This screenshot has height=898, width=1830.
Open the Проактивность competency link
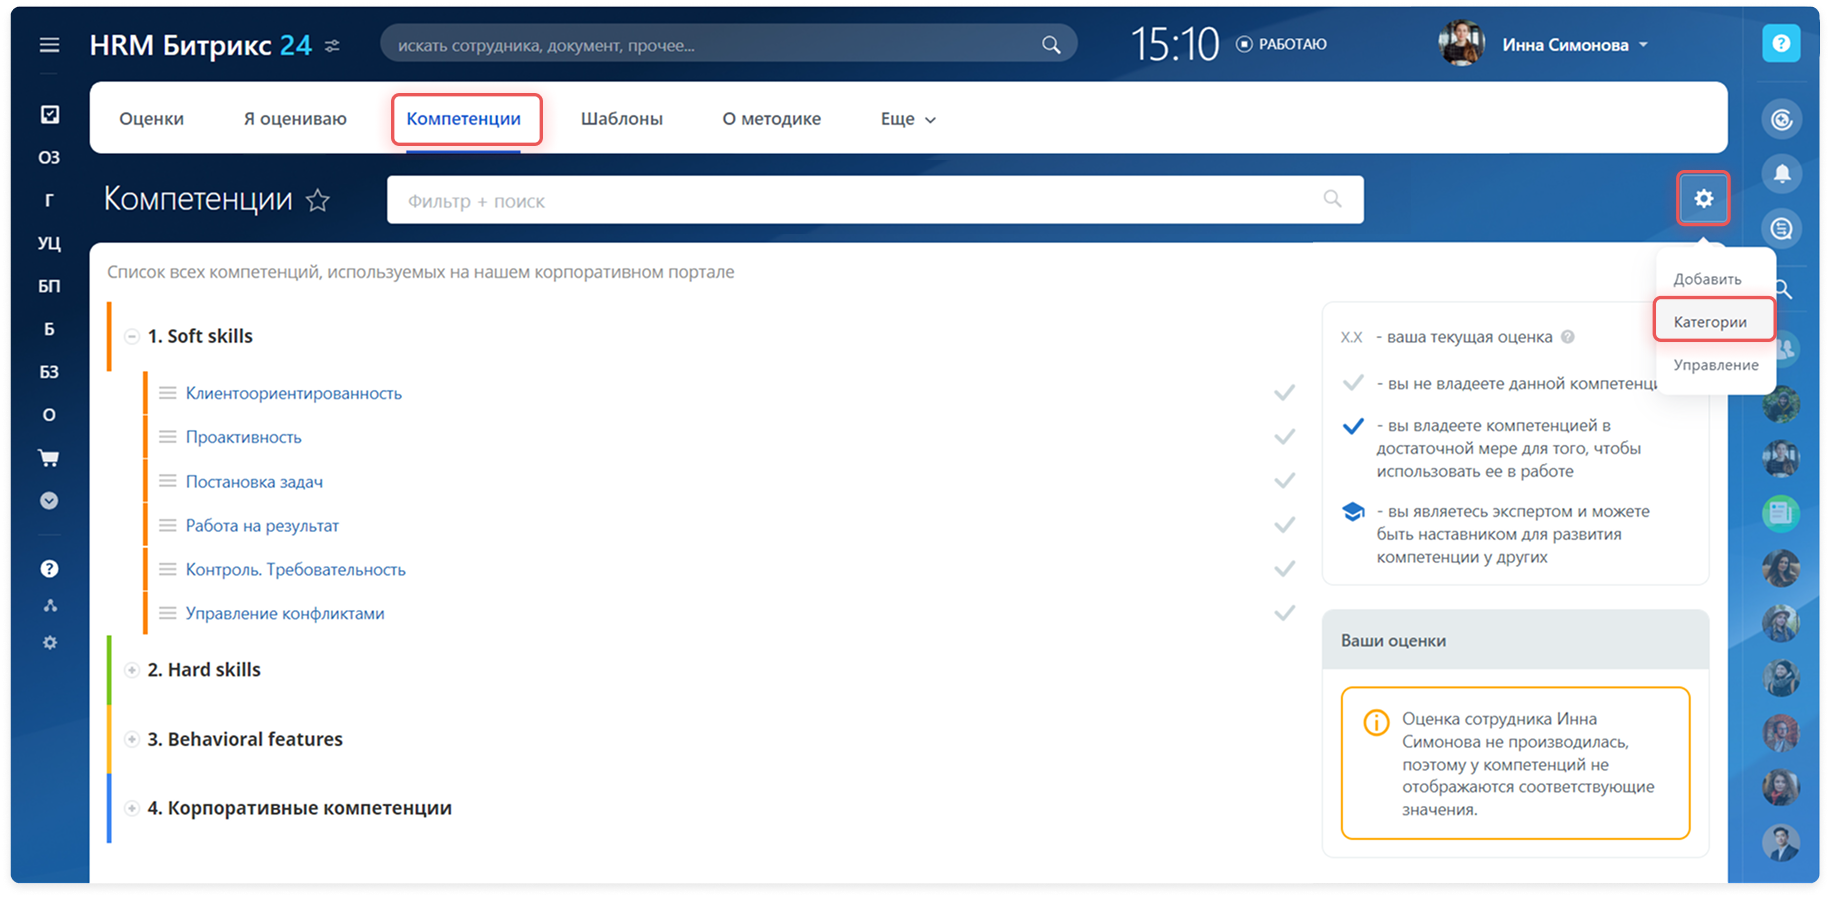pyautogui.click(x=243, y=437)
